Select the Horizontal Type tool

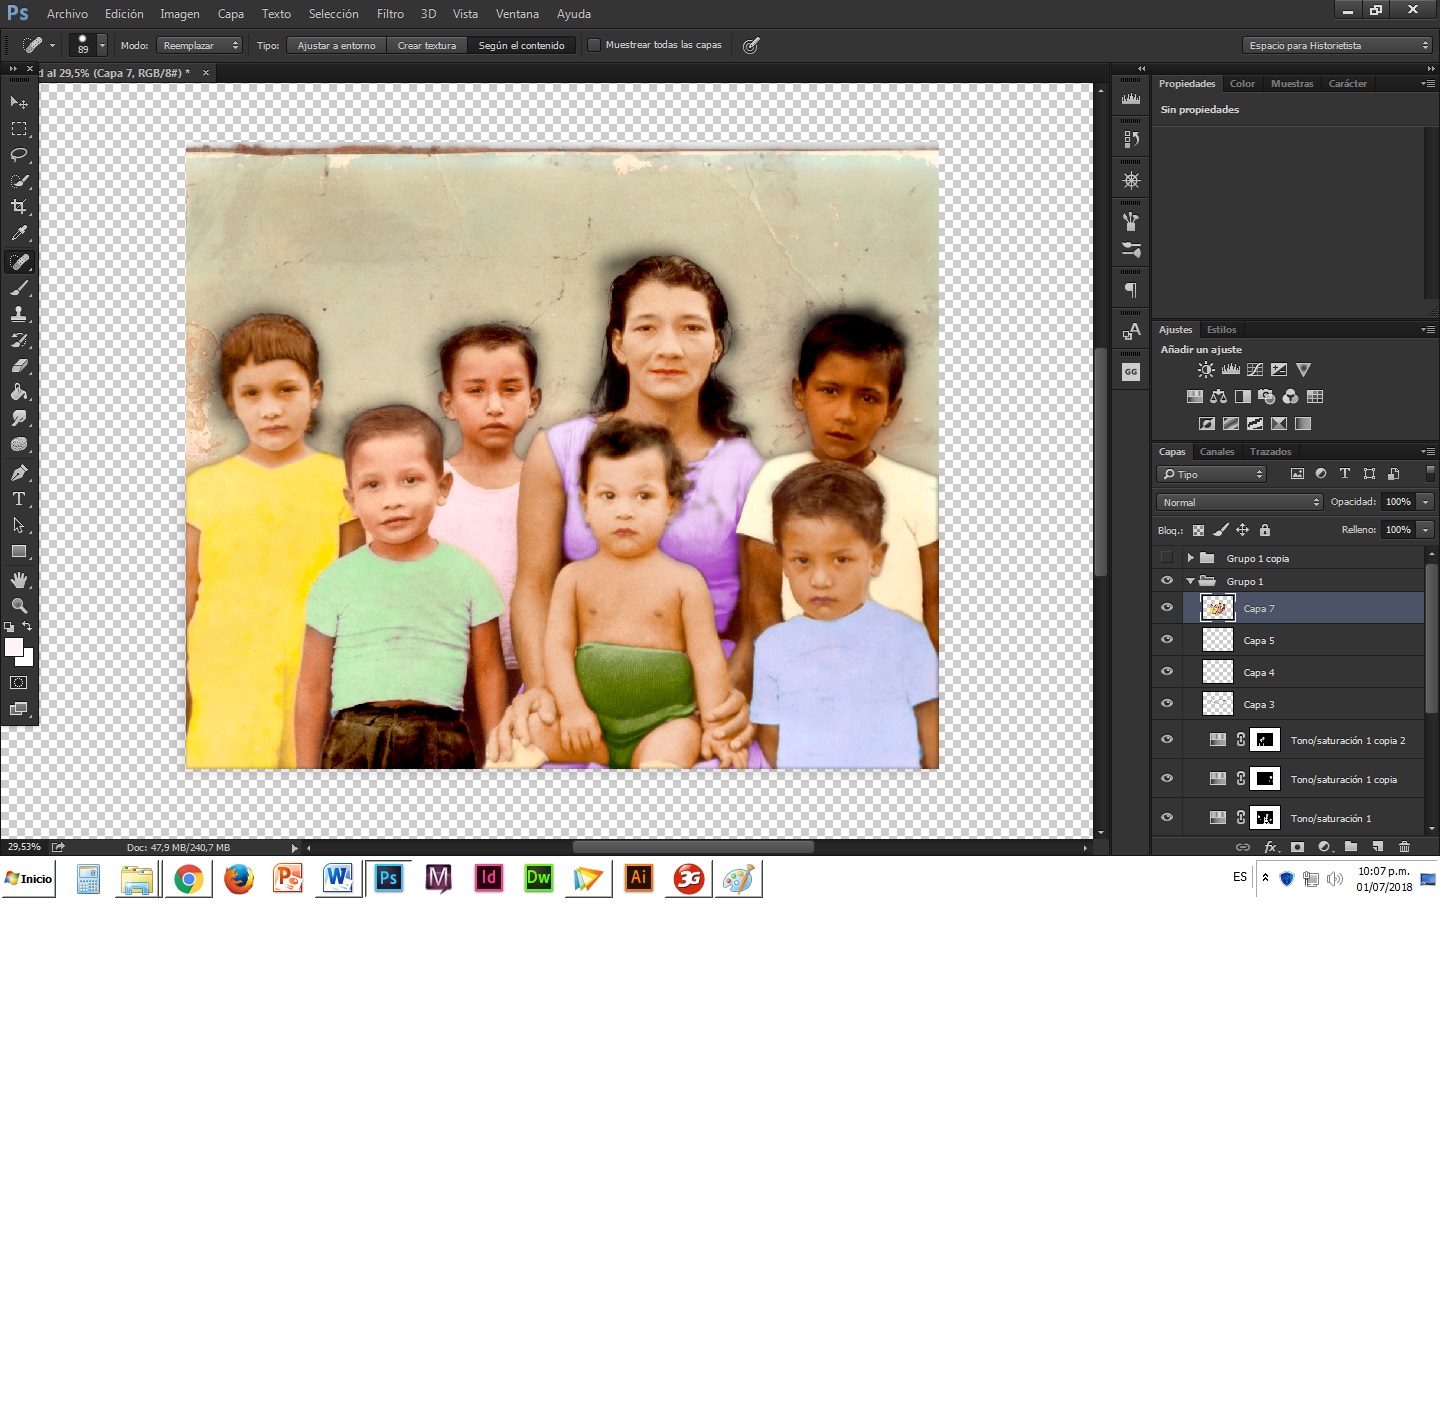tap(19, 498)
